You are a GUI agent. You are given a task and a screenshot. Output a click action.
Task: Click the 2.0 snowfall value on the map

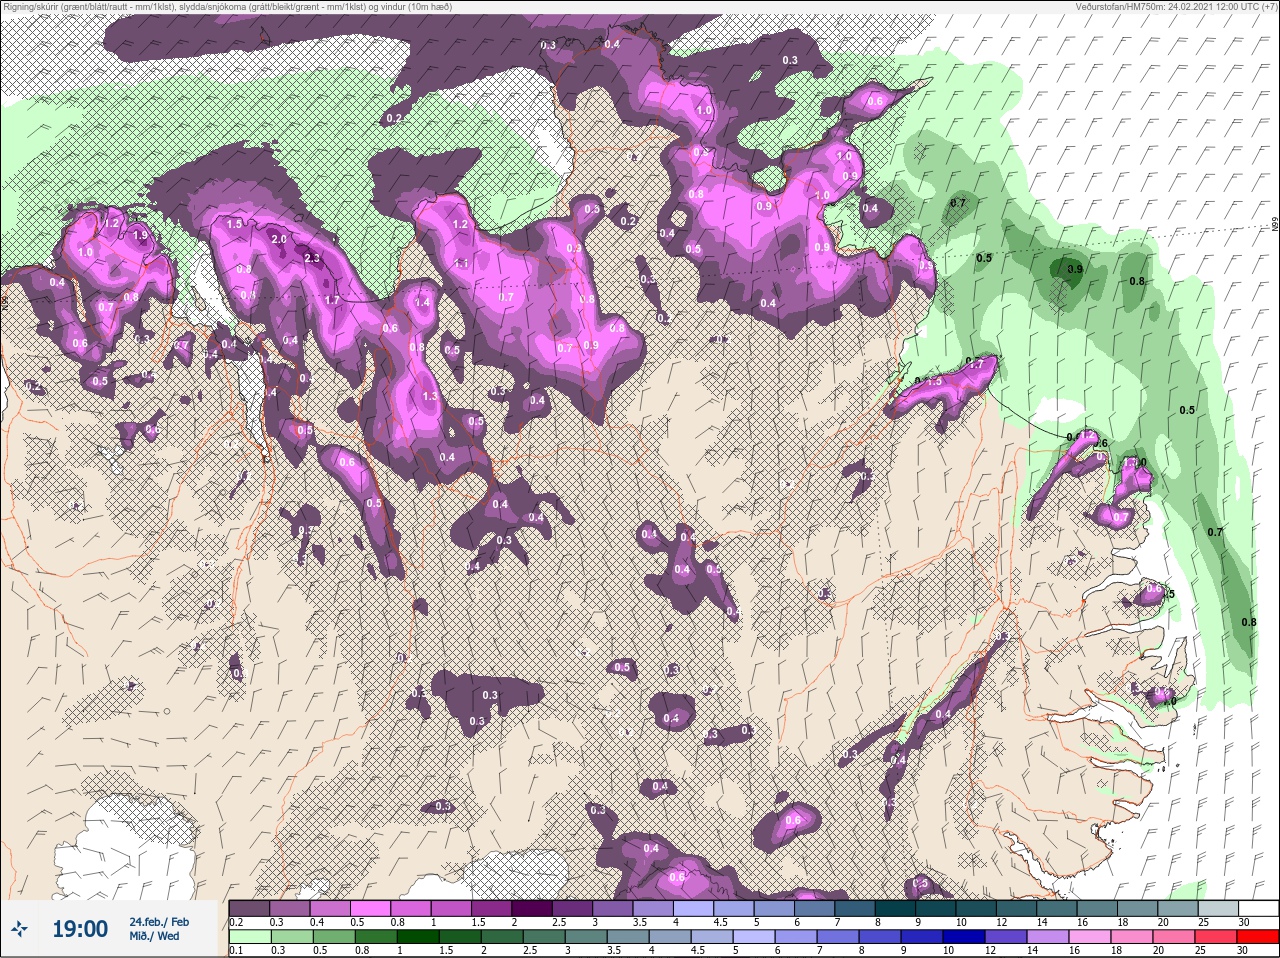(278, 240)
